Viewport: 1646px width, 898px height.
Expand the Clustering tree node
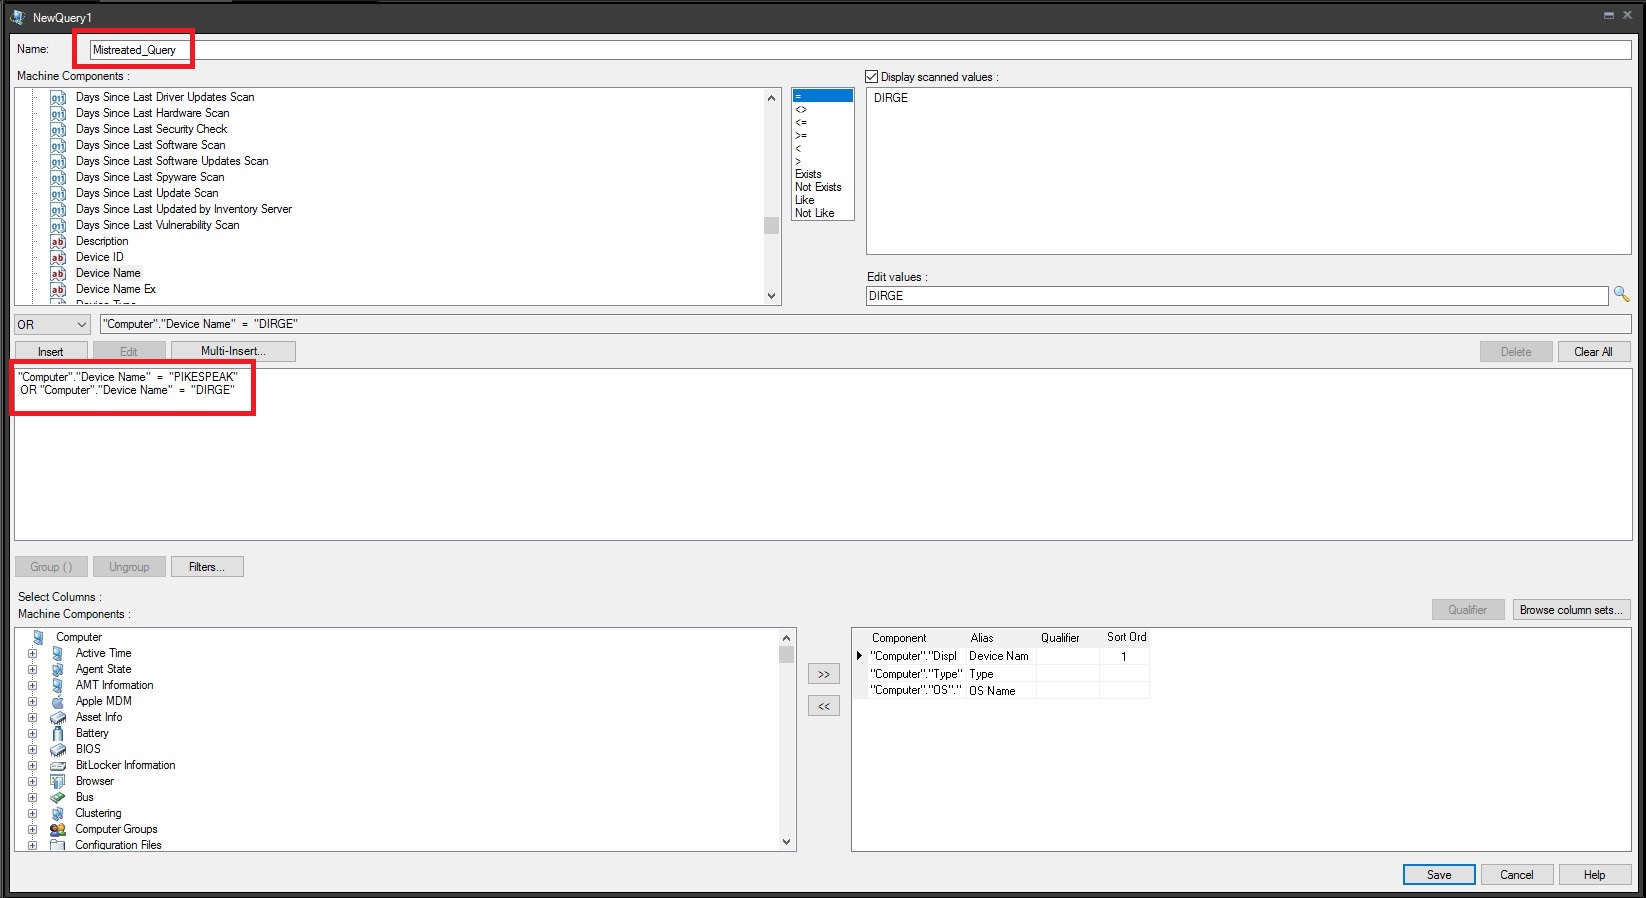click(x=33, y=813)
